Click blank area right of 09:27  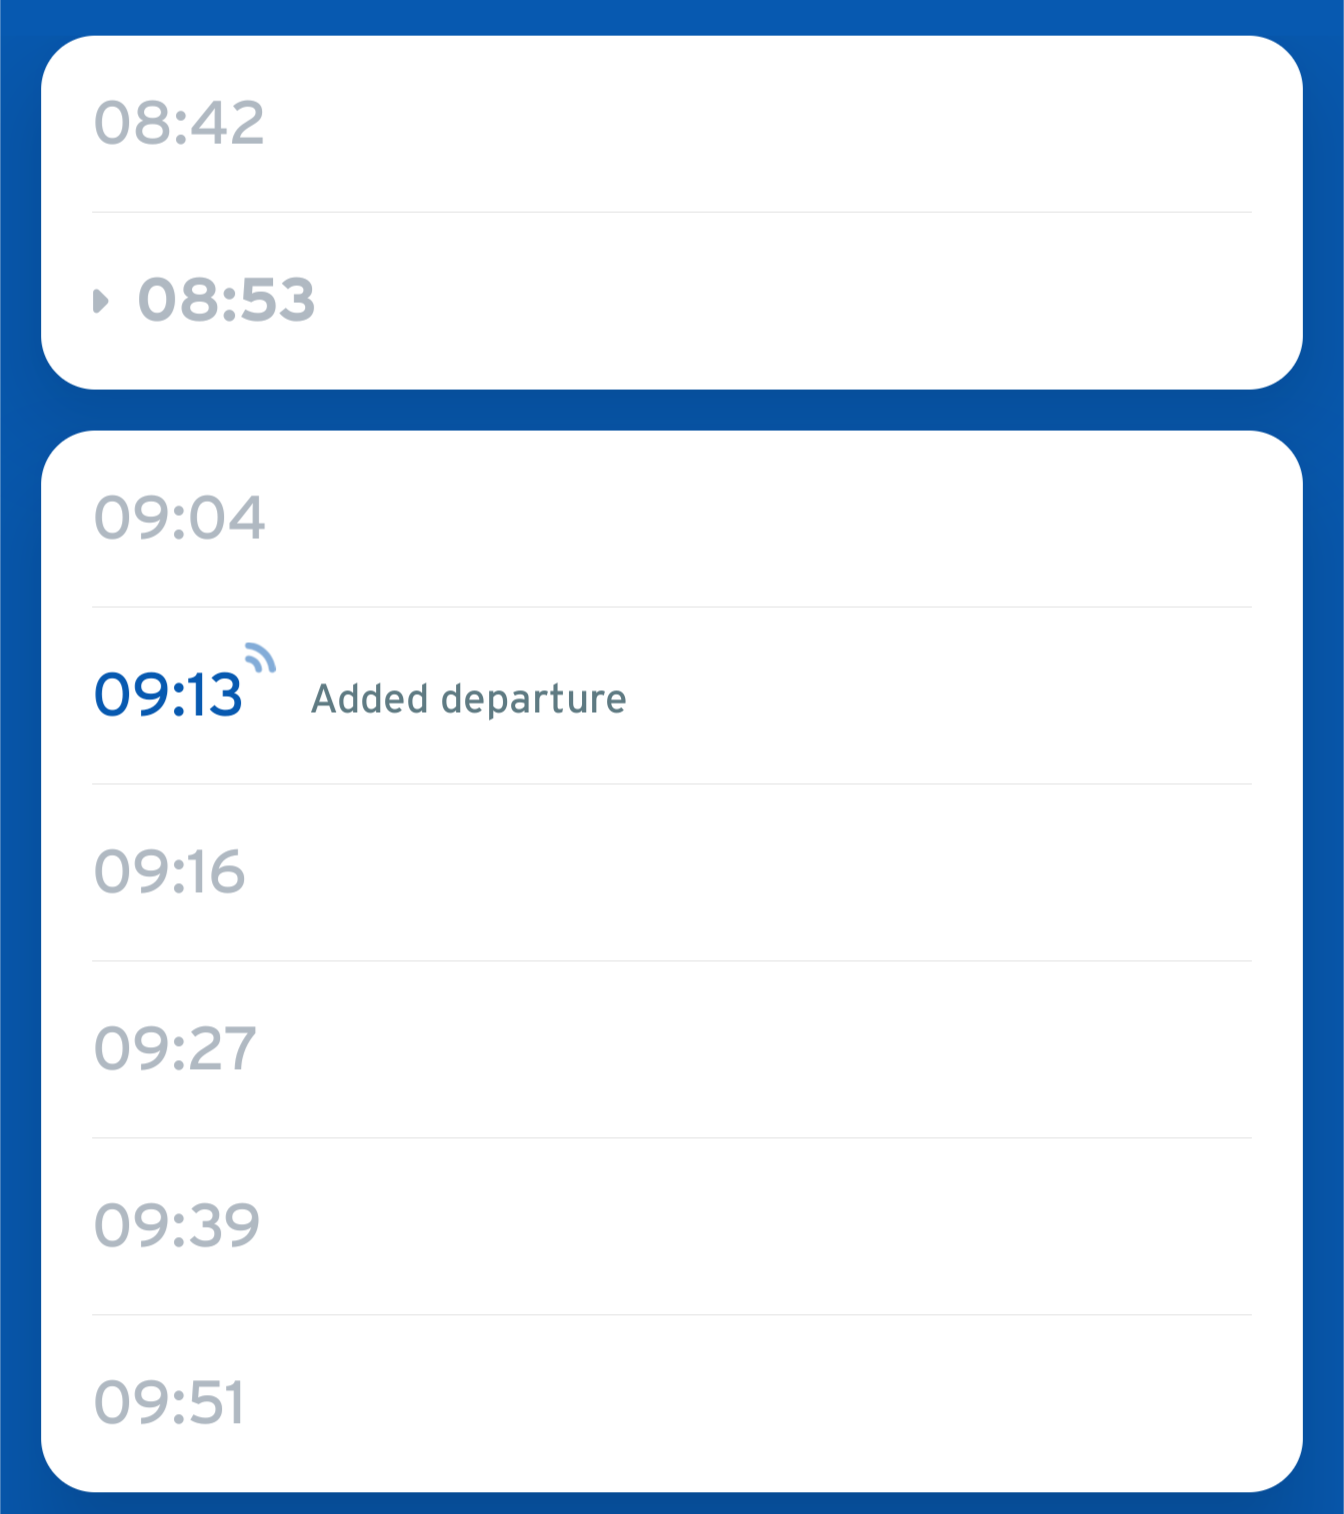coord(757,1049)
